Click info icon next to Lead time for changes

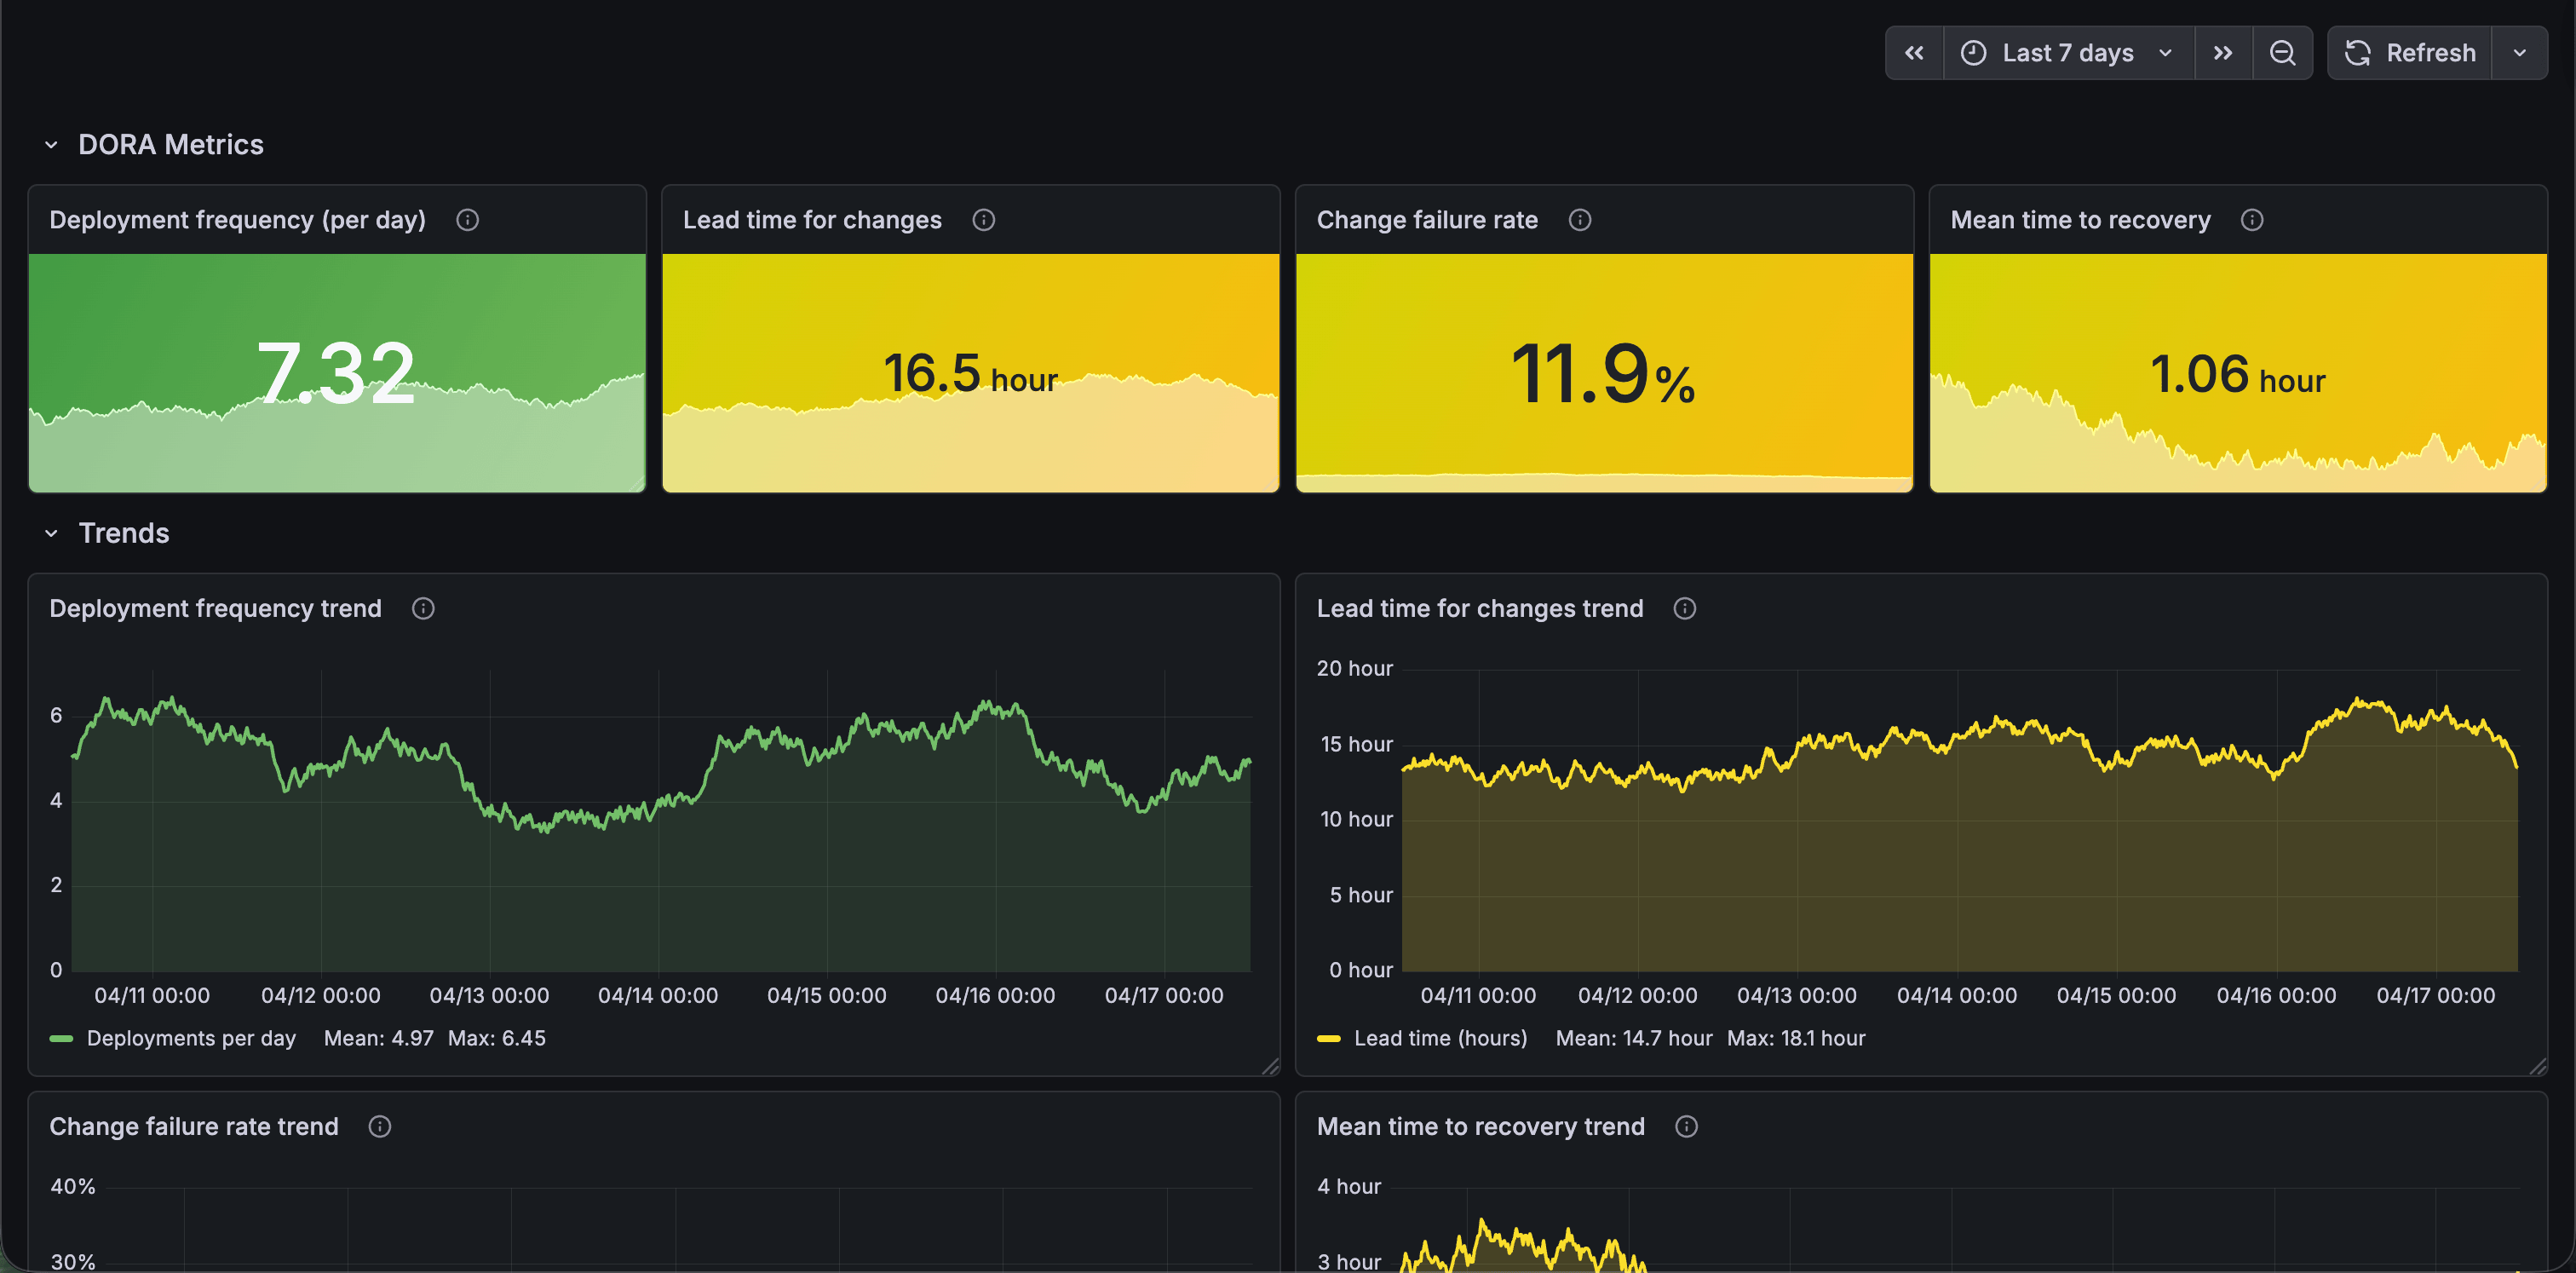click(x=983, y=220)
